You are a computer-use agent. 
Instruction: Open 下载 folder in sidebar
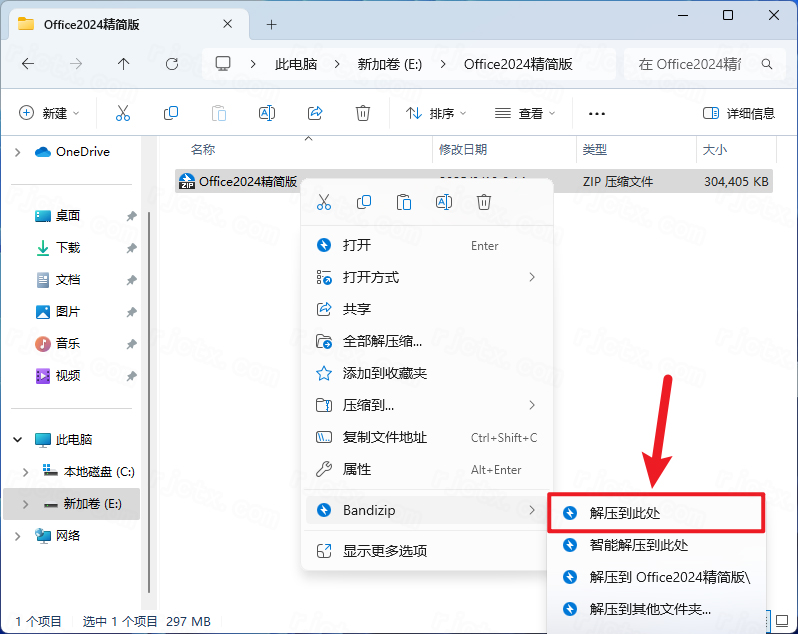coord(68,247)
